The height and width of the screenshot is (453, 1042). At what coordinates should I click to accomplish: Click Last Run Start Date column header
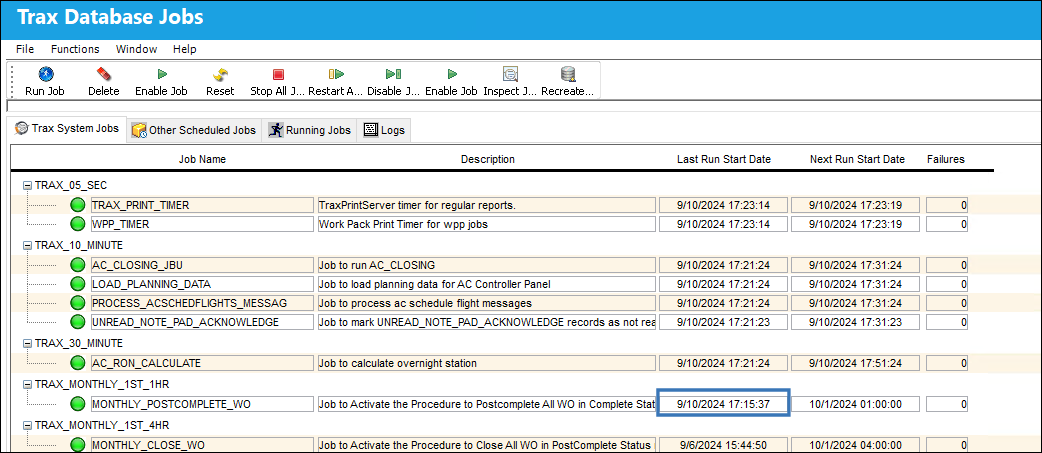pyautogui.click(x=724, y=159)
